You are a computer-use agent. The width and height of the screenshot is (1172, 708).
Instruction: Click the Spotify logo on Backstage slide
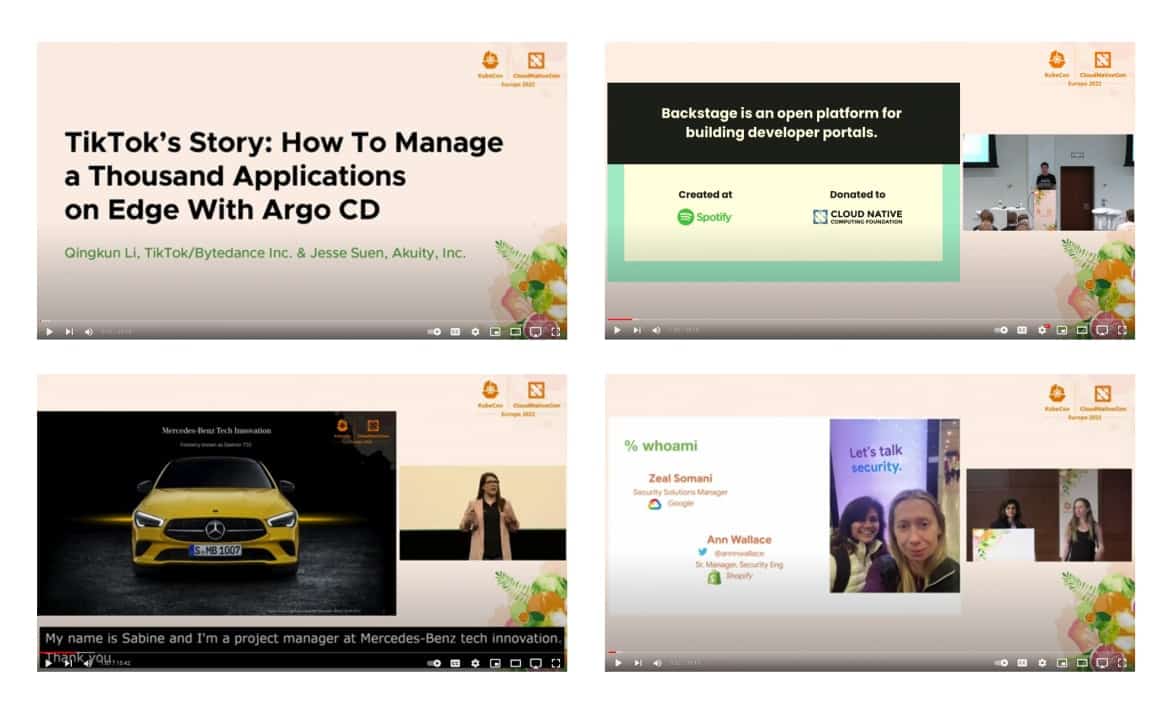(x=704, y=217)
